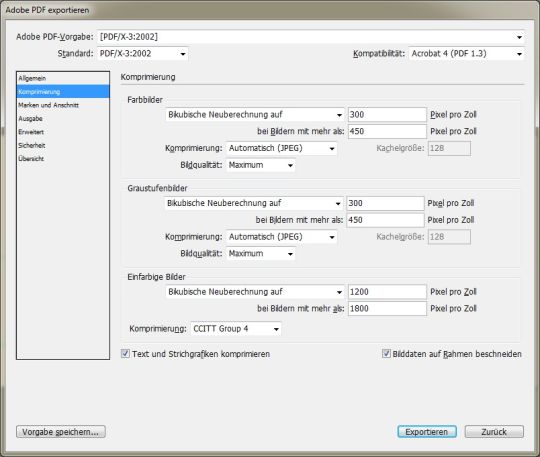This screenshot has height=457, width=540.
Task: Uncheck Bilddaten auf Rahmen beschneiden
Action: tap(386, 354)
